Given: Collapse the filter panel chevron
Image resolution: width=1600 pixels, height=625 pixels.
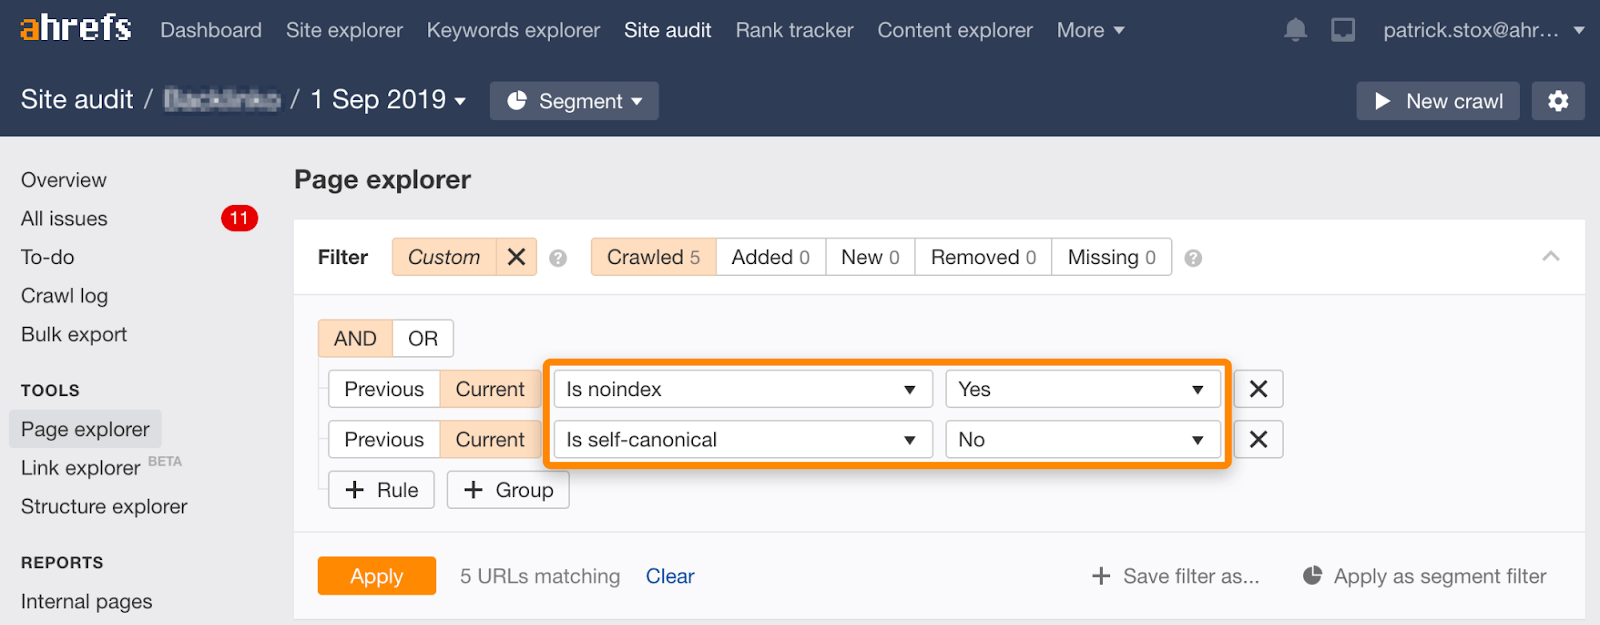Looking at the screenshot, I should point(1550,257).
